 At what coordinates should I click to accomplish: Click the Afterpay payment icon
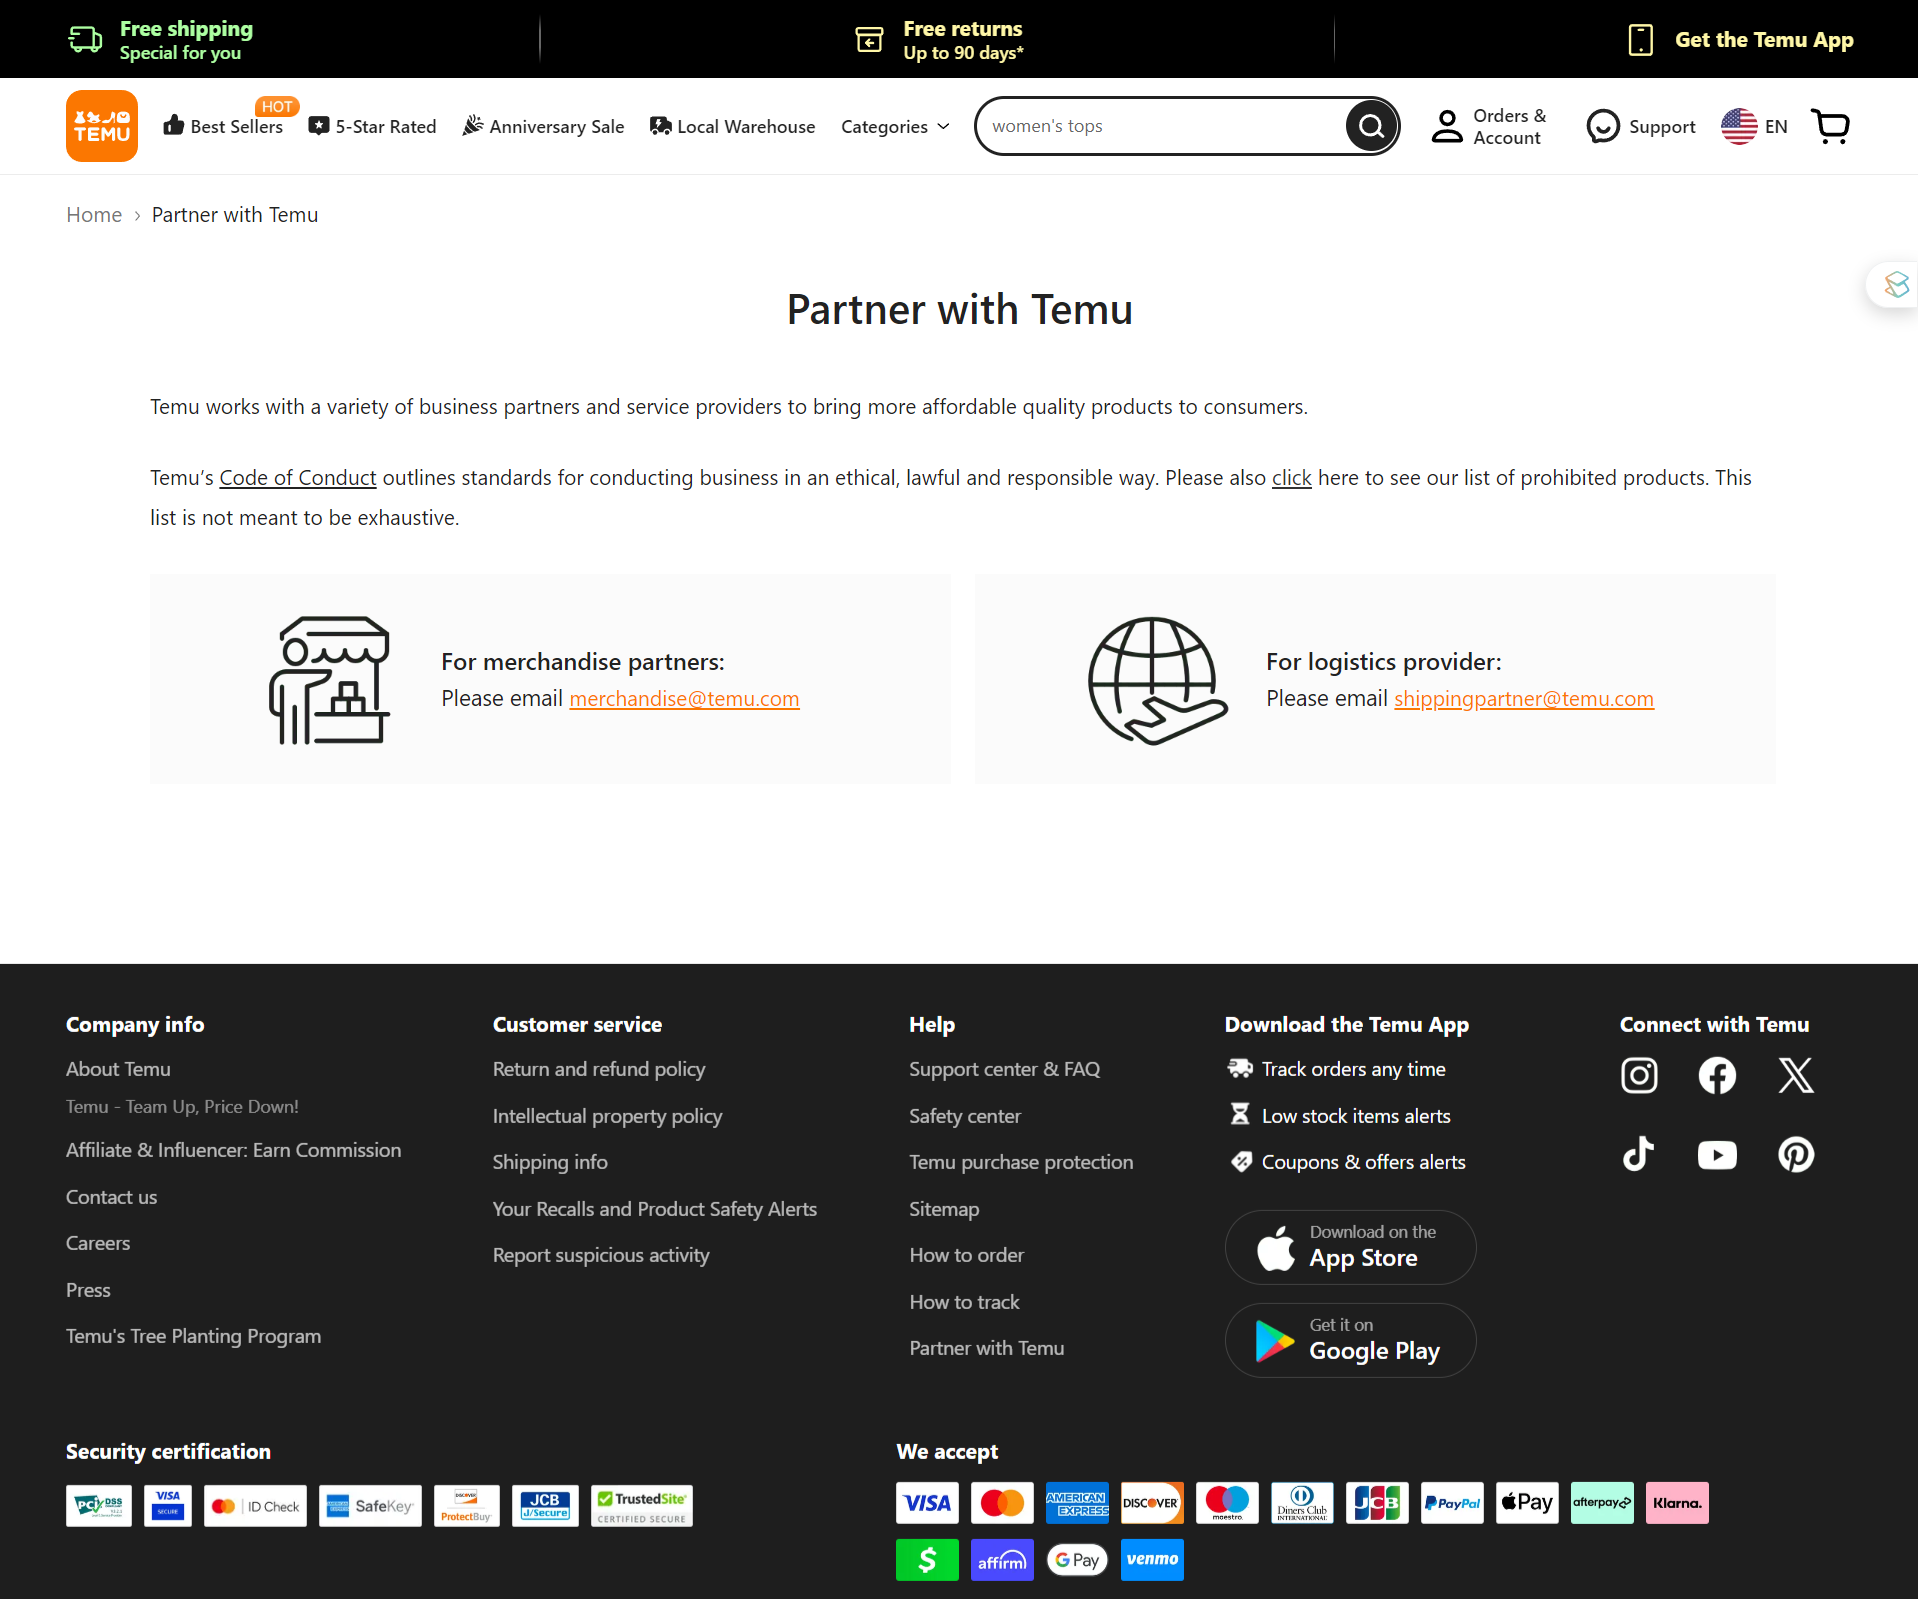[1602, 1503]
